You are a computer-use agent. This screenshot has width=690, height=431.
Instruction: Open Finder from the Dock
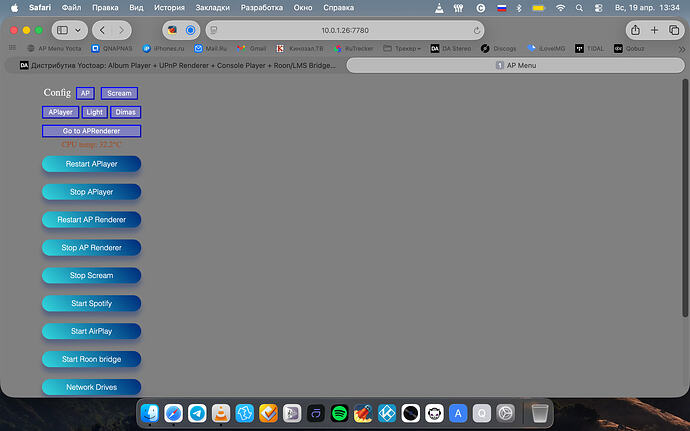click(x=150, y=413)
